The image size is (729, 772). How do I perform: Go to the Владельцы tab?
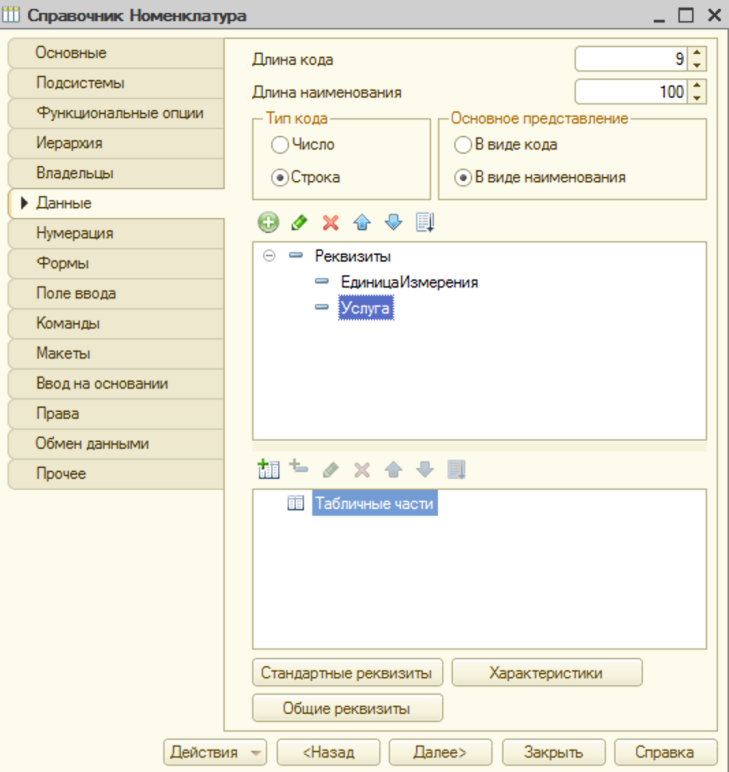pos(116,173)
